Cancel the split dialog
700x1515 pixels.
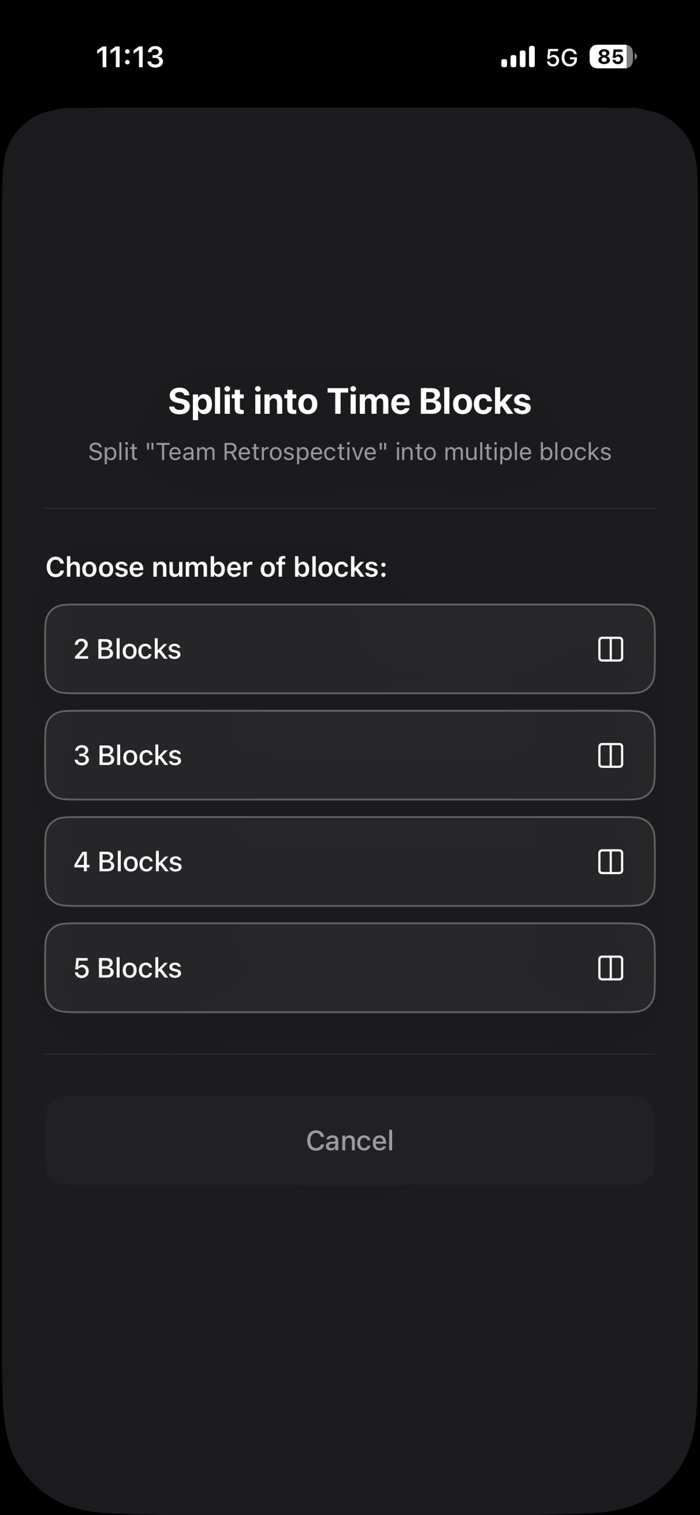pyautogui.click(x=350, y=1140)
